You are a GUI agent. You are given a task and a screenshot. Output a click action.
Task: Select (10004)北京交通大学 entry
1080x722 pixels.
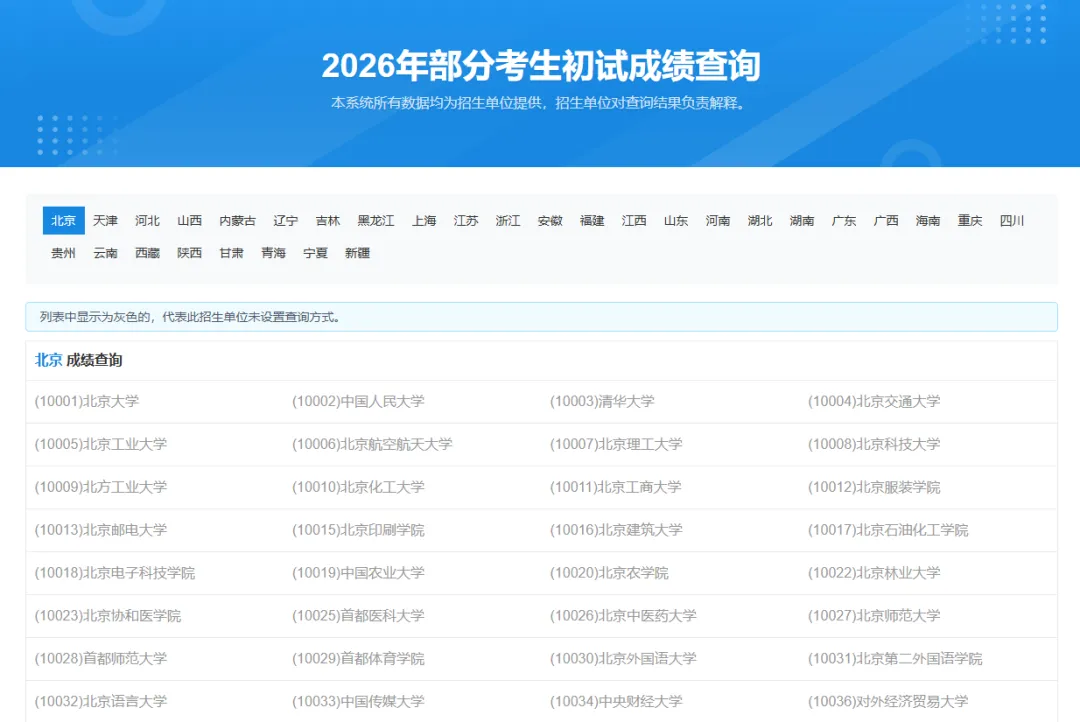click(x=874, y=401)
